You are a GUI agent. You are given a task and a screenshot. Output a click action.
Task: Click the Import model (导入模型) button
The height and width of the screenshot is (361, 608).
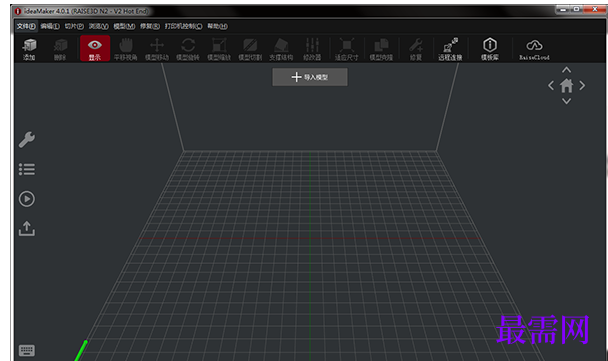pos(310,77)
